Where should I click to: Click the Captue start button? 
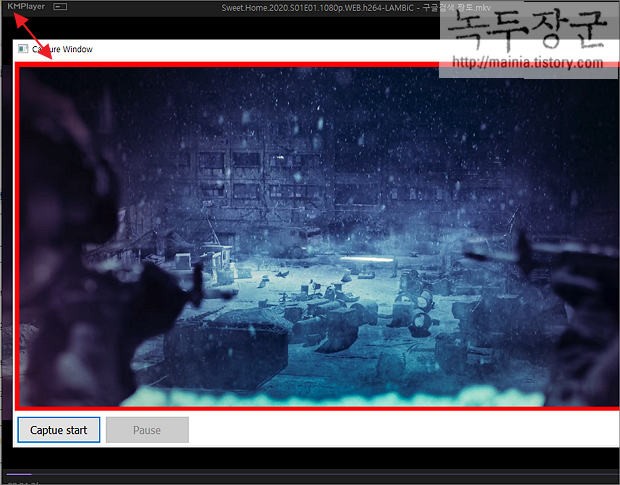59,430
